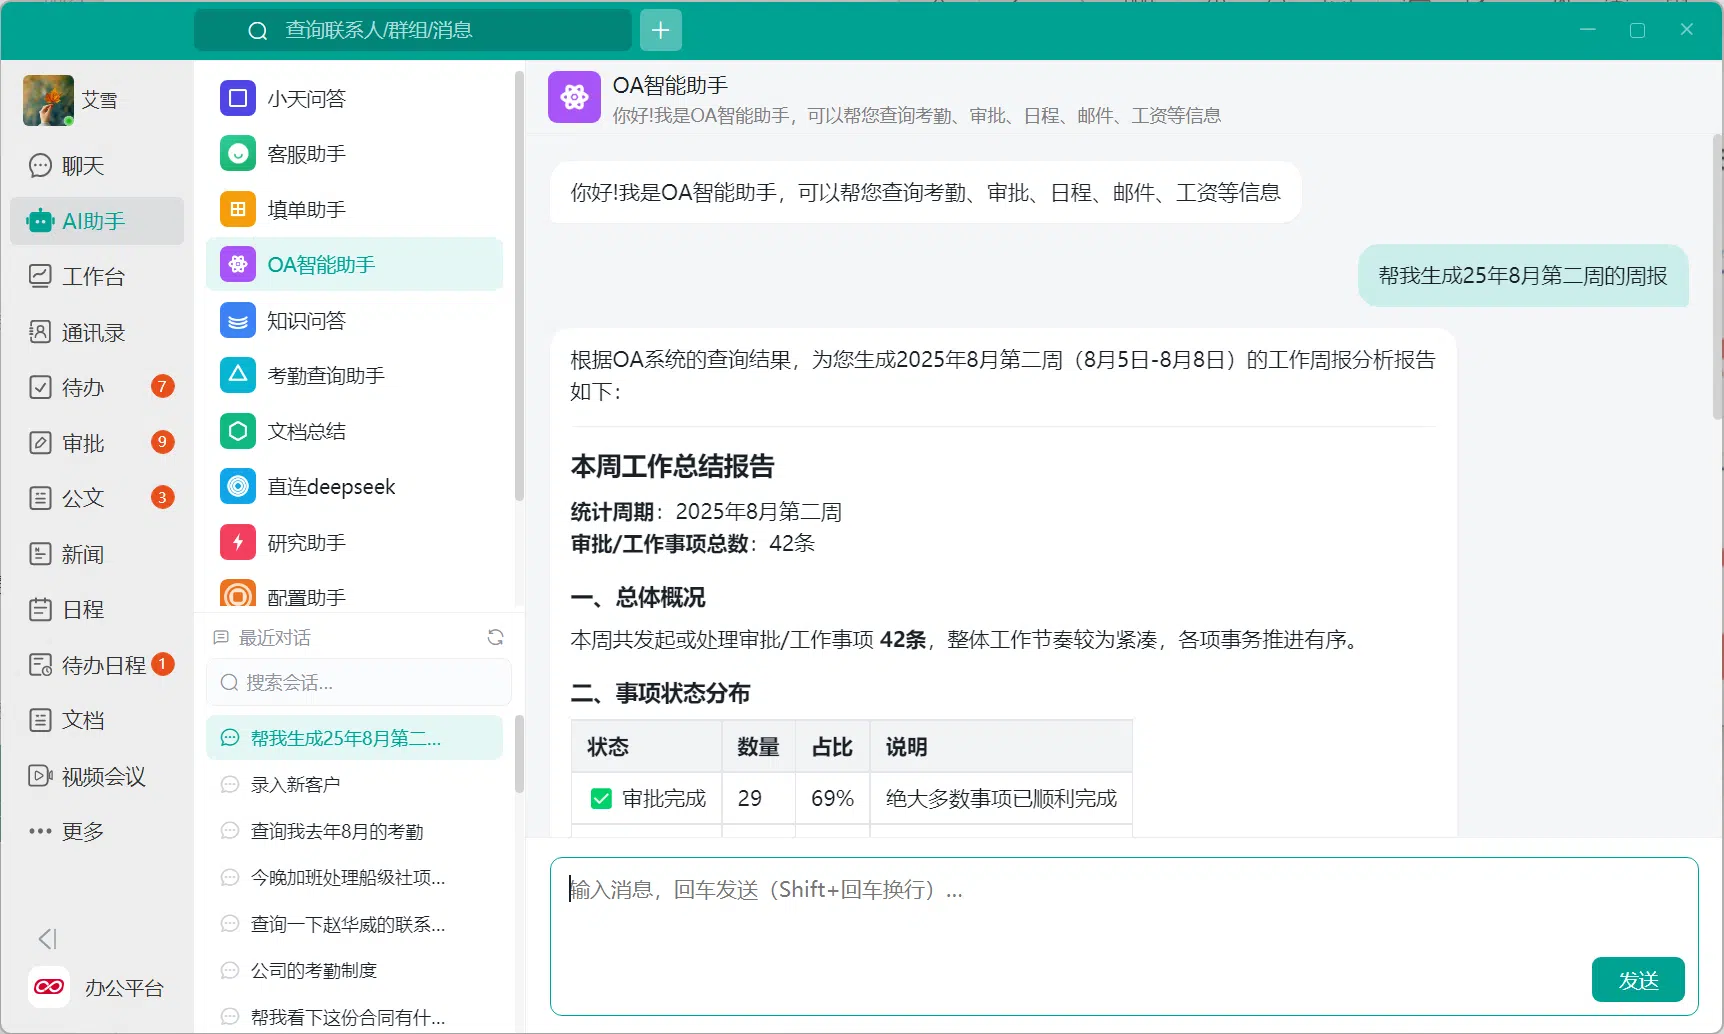This screenshot has height=1034, width=1724.
Task: Focus the message input box
Action: tap(1124, 936)
